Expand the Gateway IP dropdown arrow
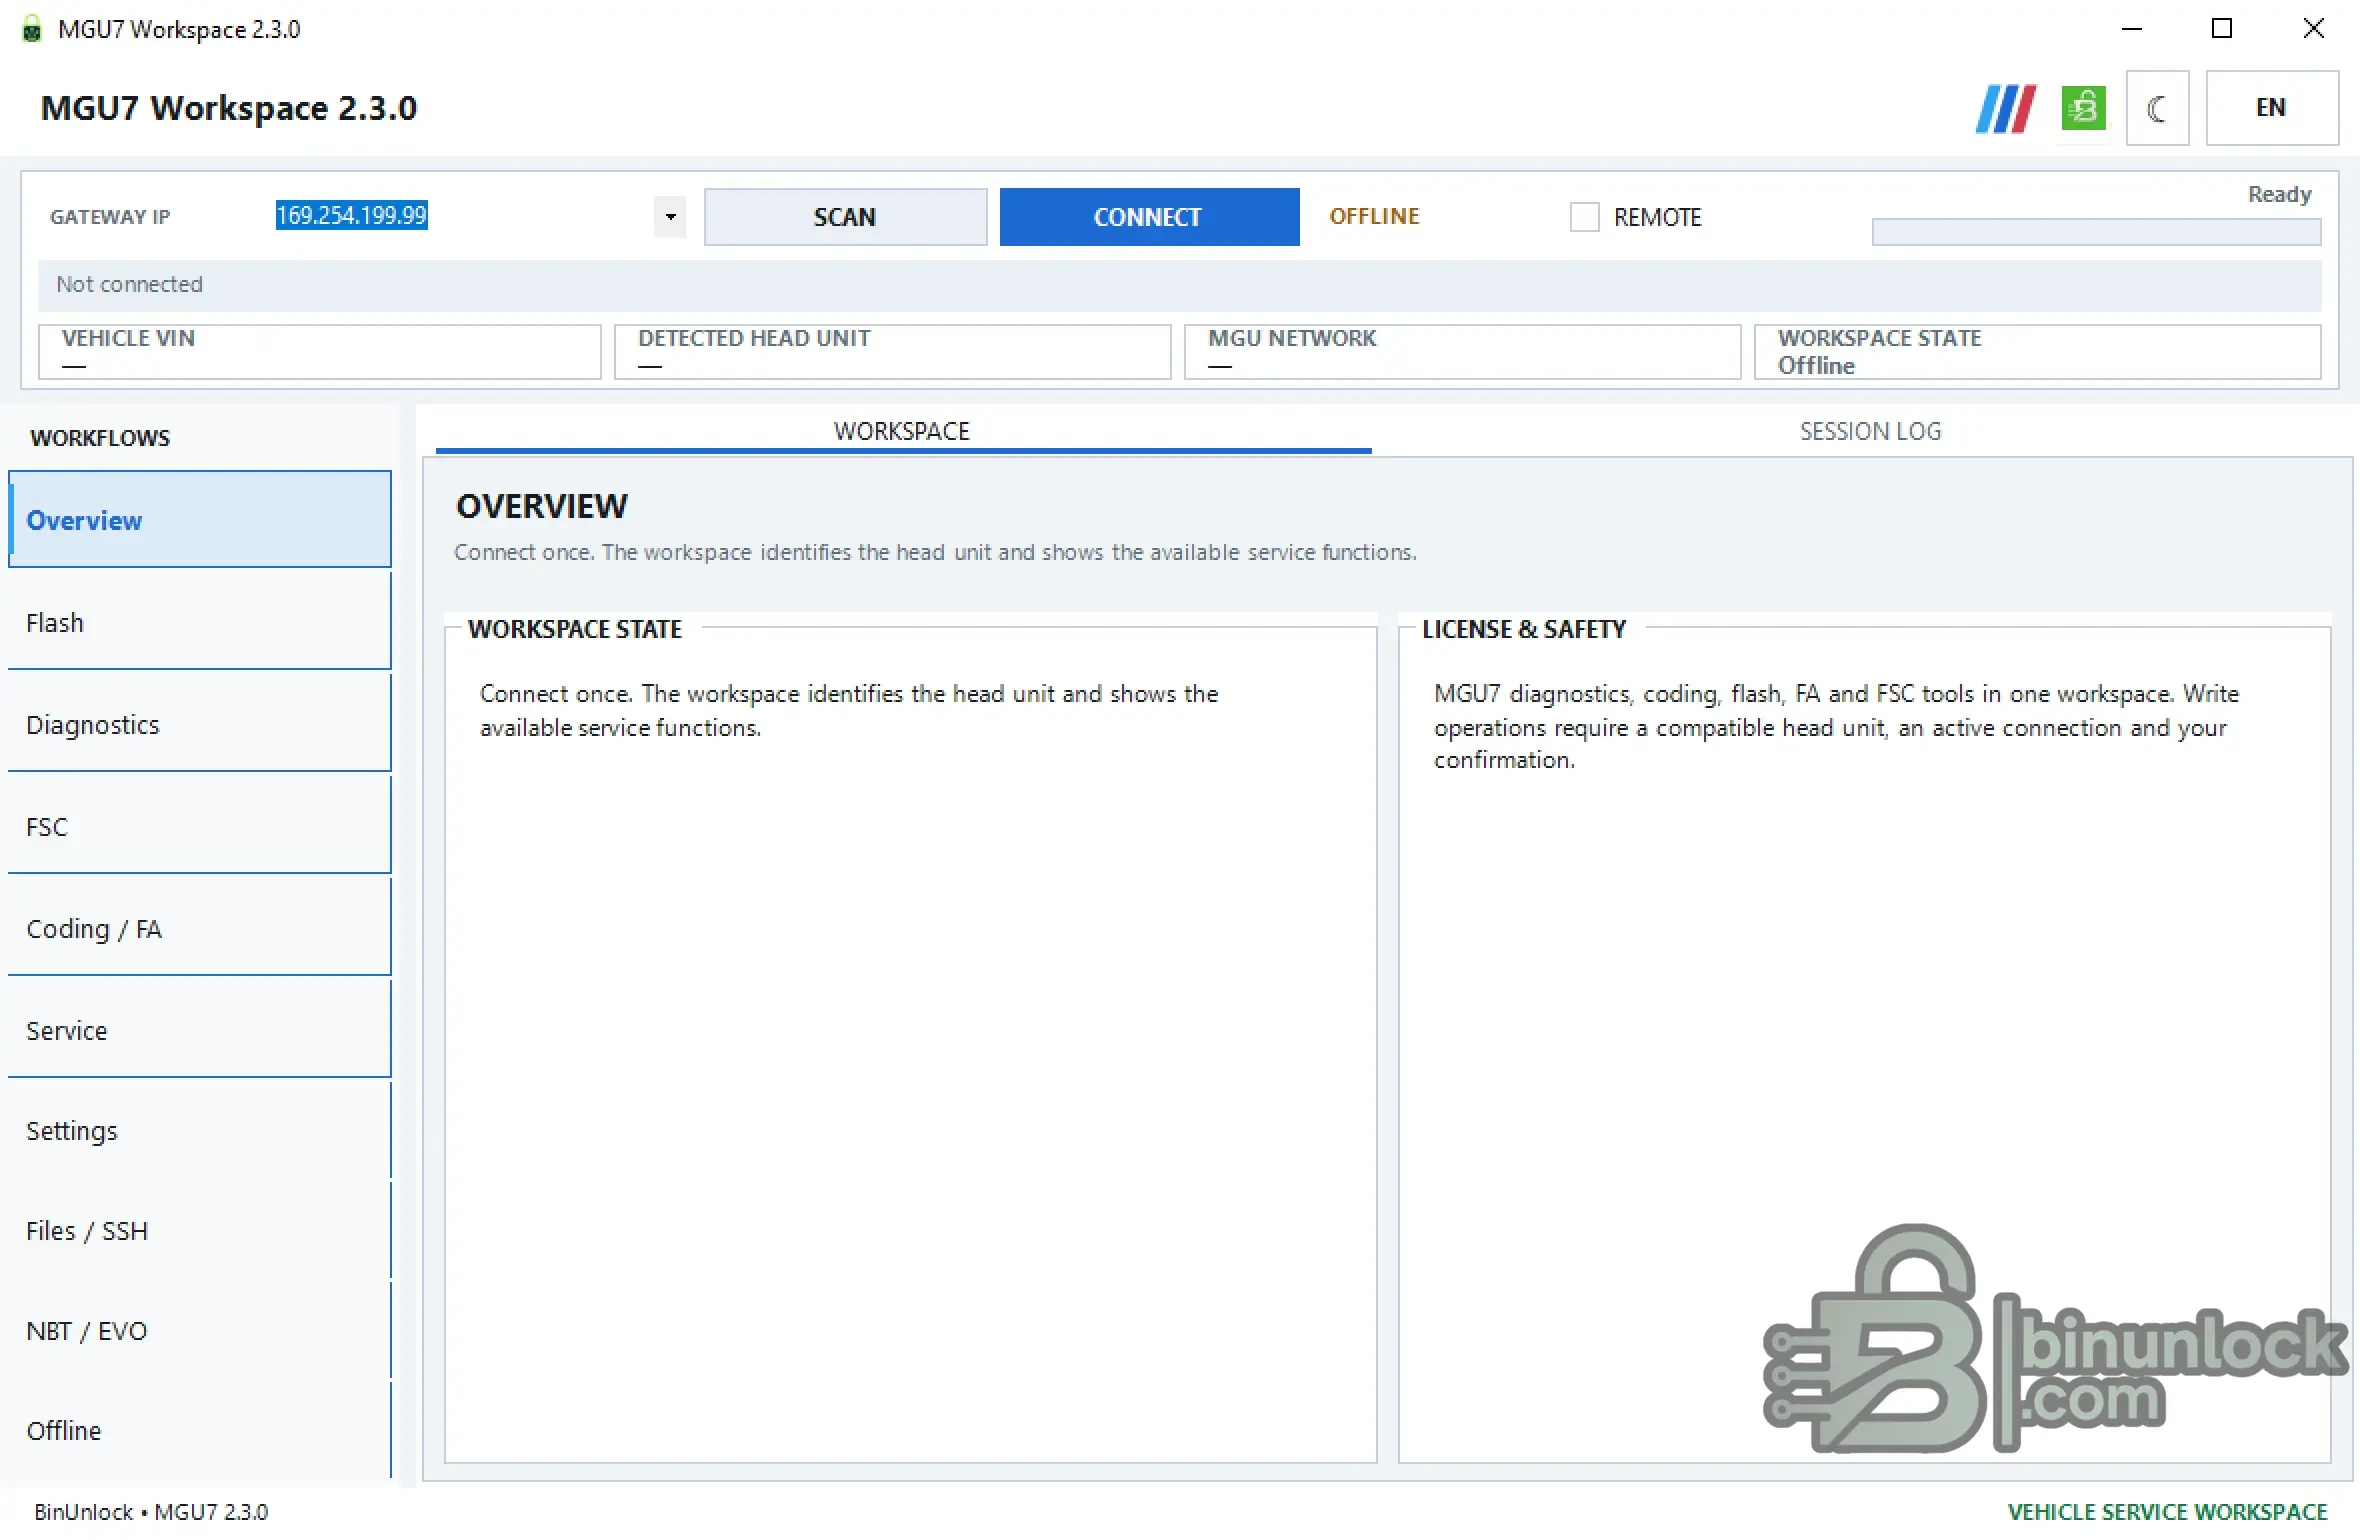This screenshot has height=1540, width=2360. point(670,217)
